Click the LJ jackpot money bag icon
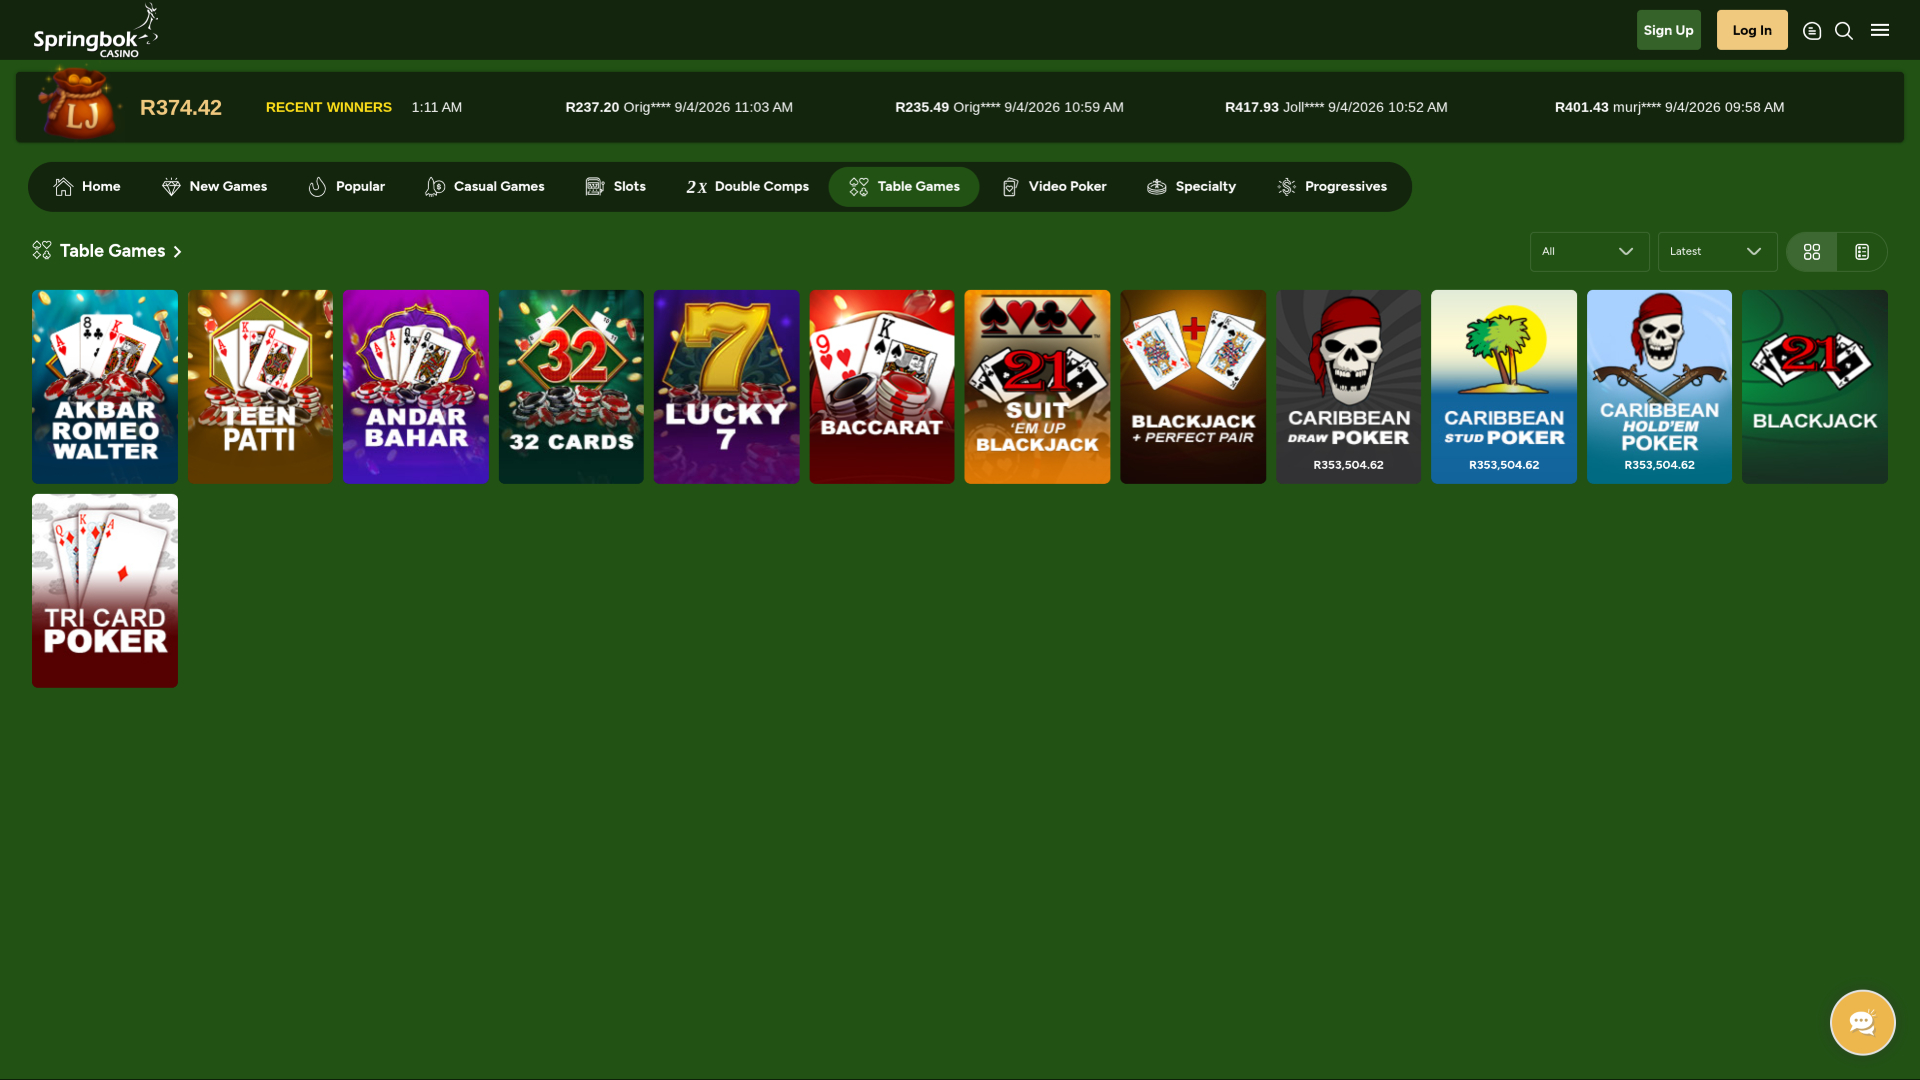Viewport: 1920px width, 1080px height. pyautogui.click(x=79, y=104)
